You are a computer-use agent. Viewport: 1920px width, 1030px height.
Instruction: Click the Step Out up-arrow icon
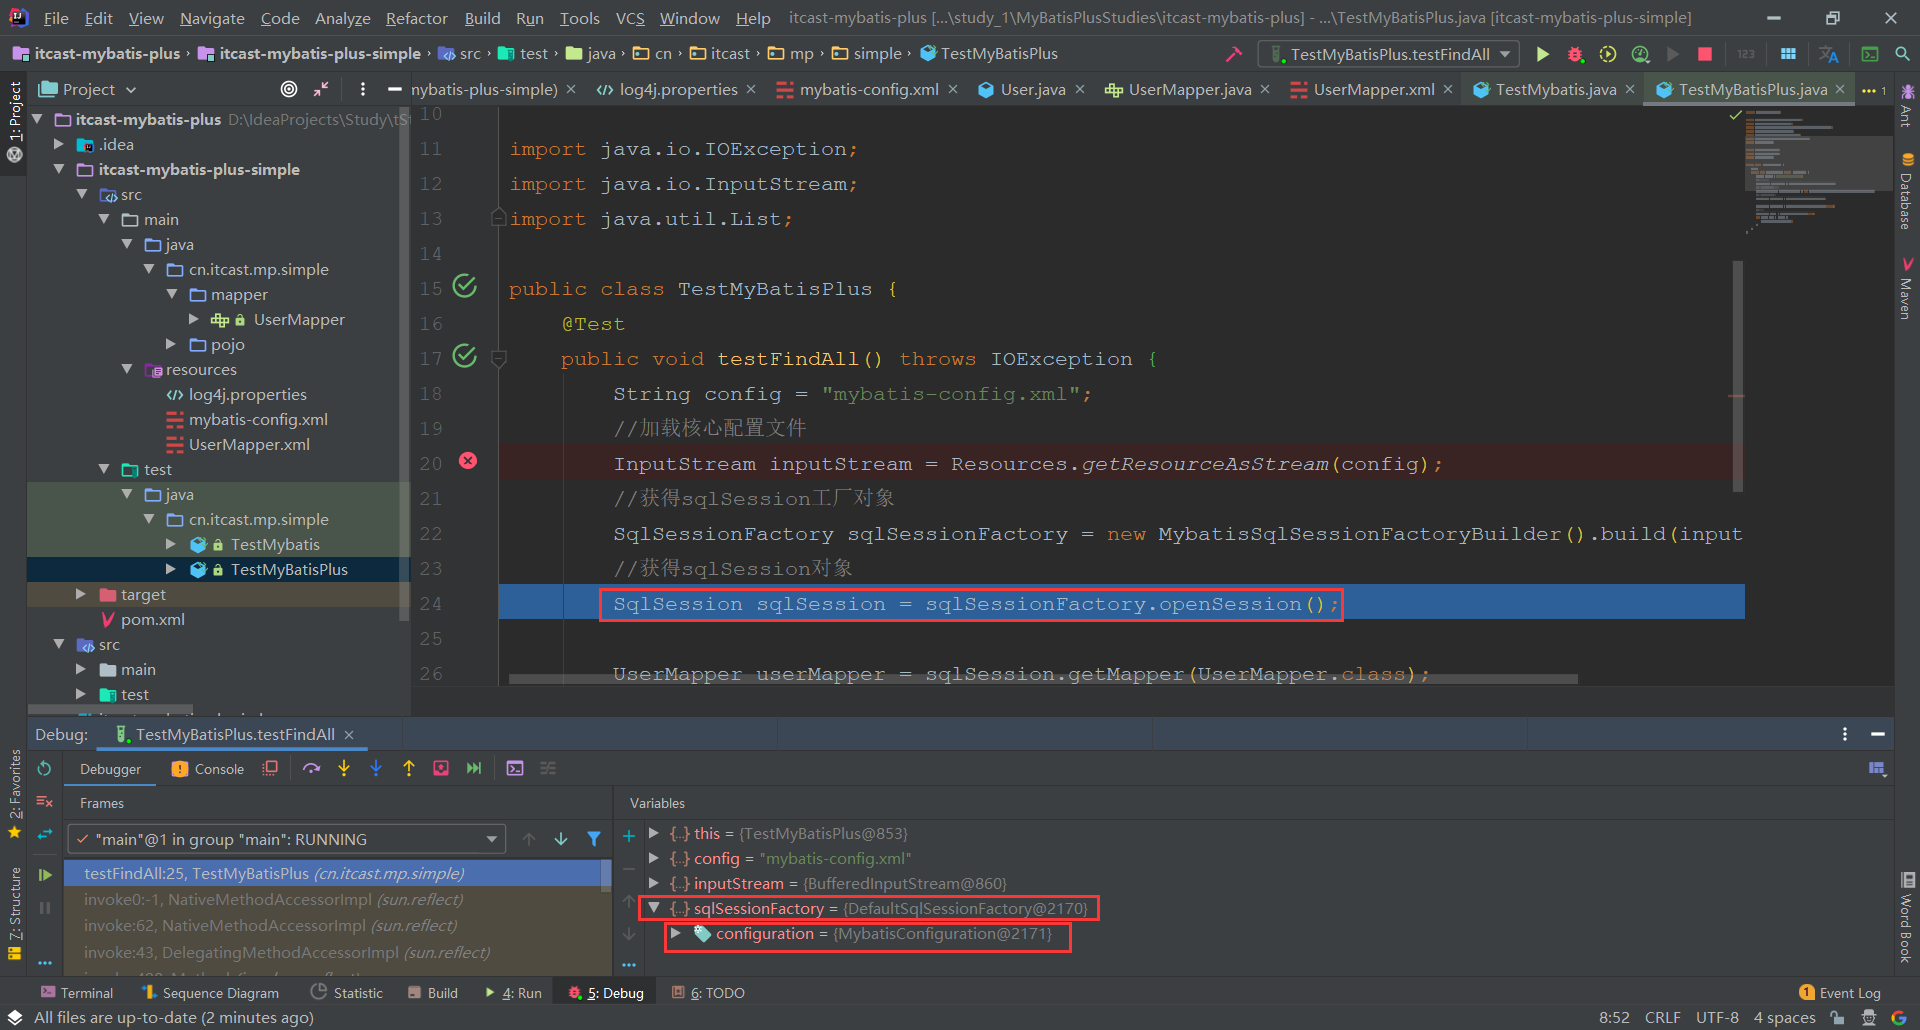click(x=409, y=768)
